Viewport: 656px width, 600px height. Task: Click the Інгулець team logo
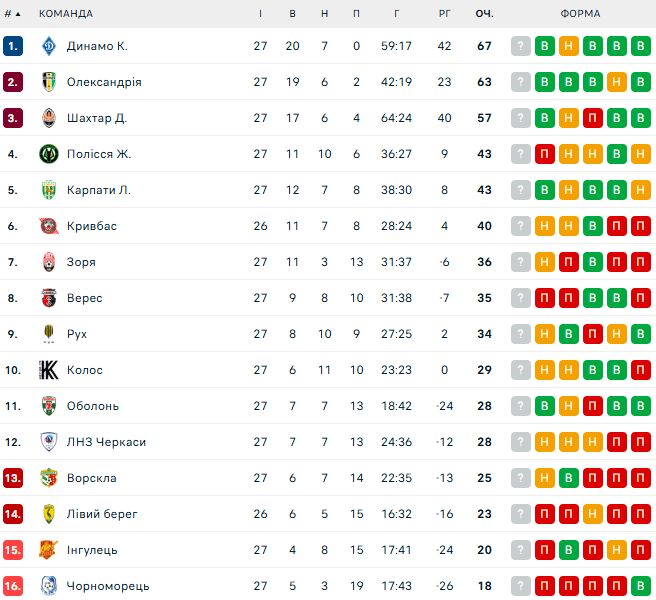click(49, 550)
